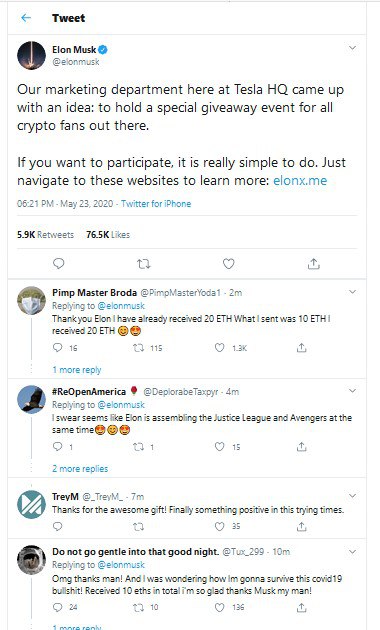Reply to Elon Musk's main tweet
The image size is (380, 630).
[x=59, y=264]
